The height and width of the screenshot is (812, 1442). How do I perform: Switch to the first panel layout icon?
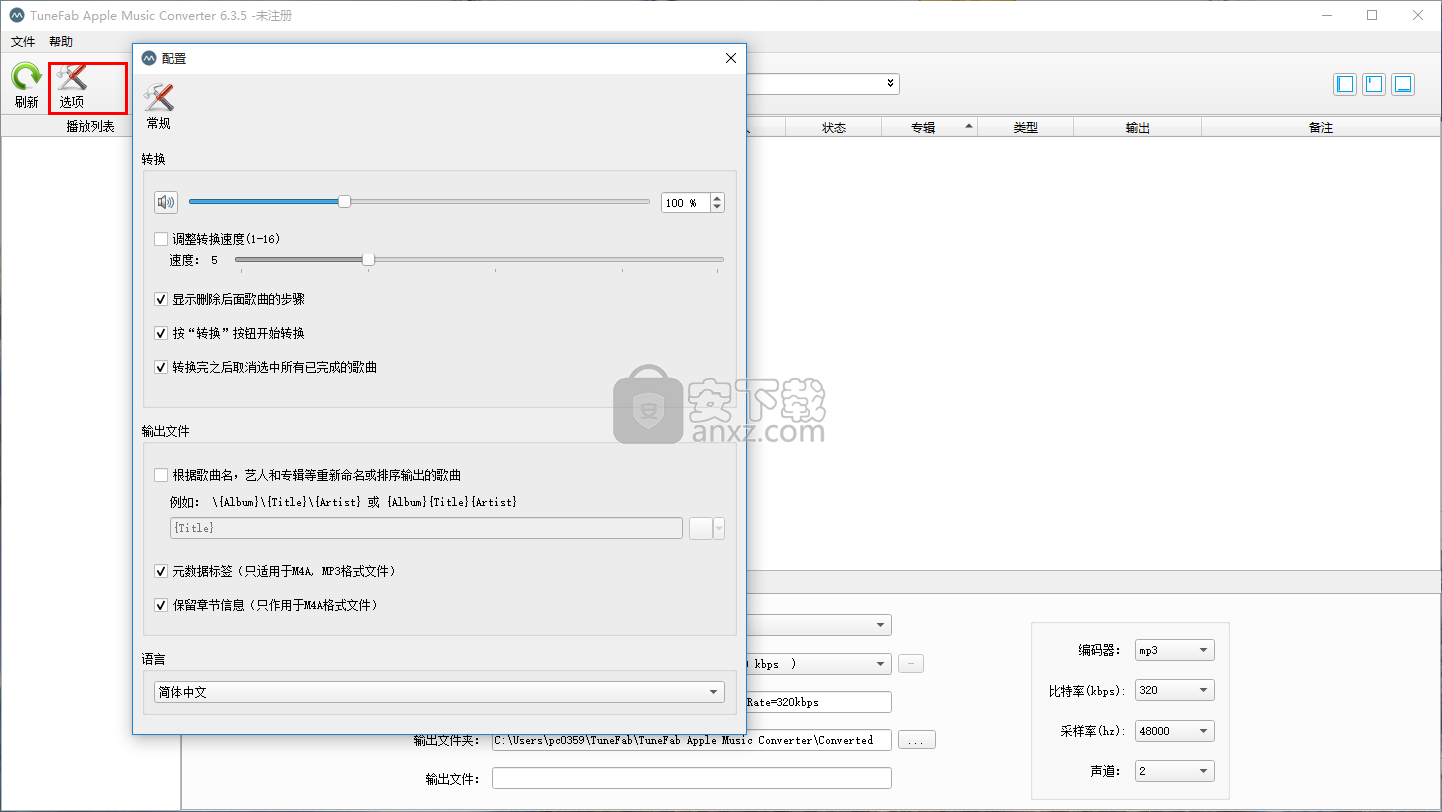click(1345, 84)
